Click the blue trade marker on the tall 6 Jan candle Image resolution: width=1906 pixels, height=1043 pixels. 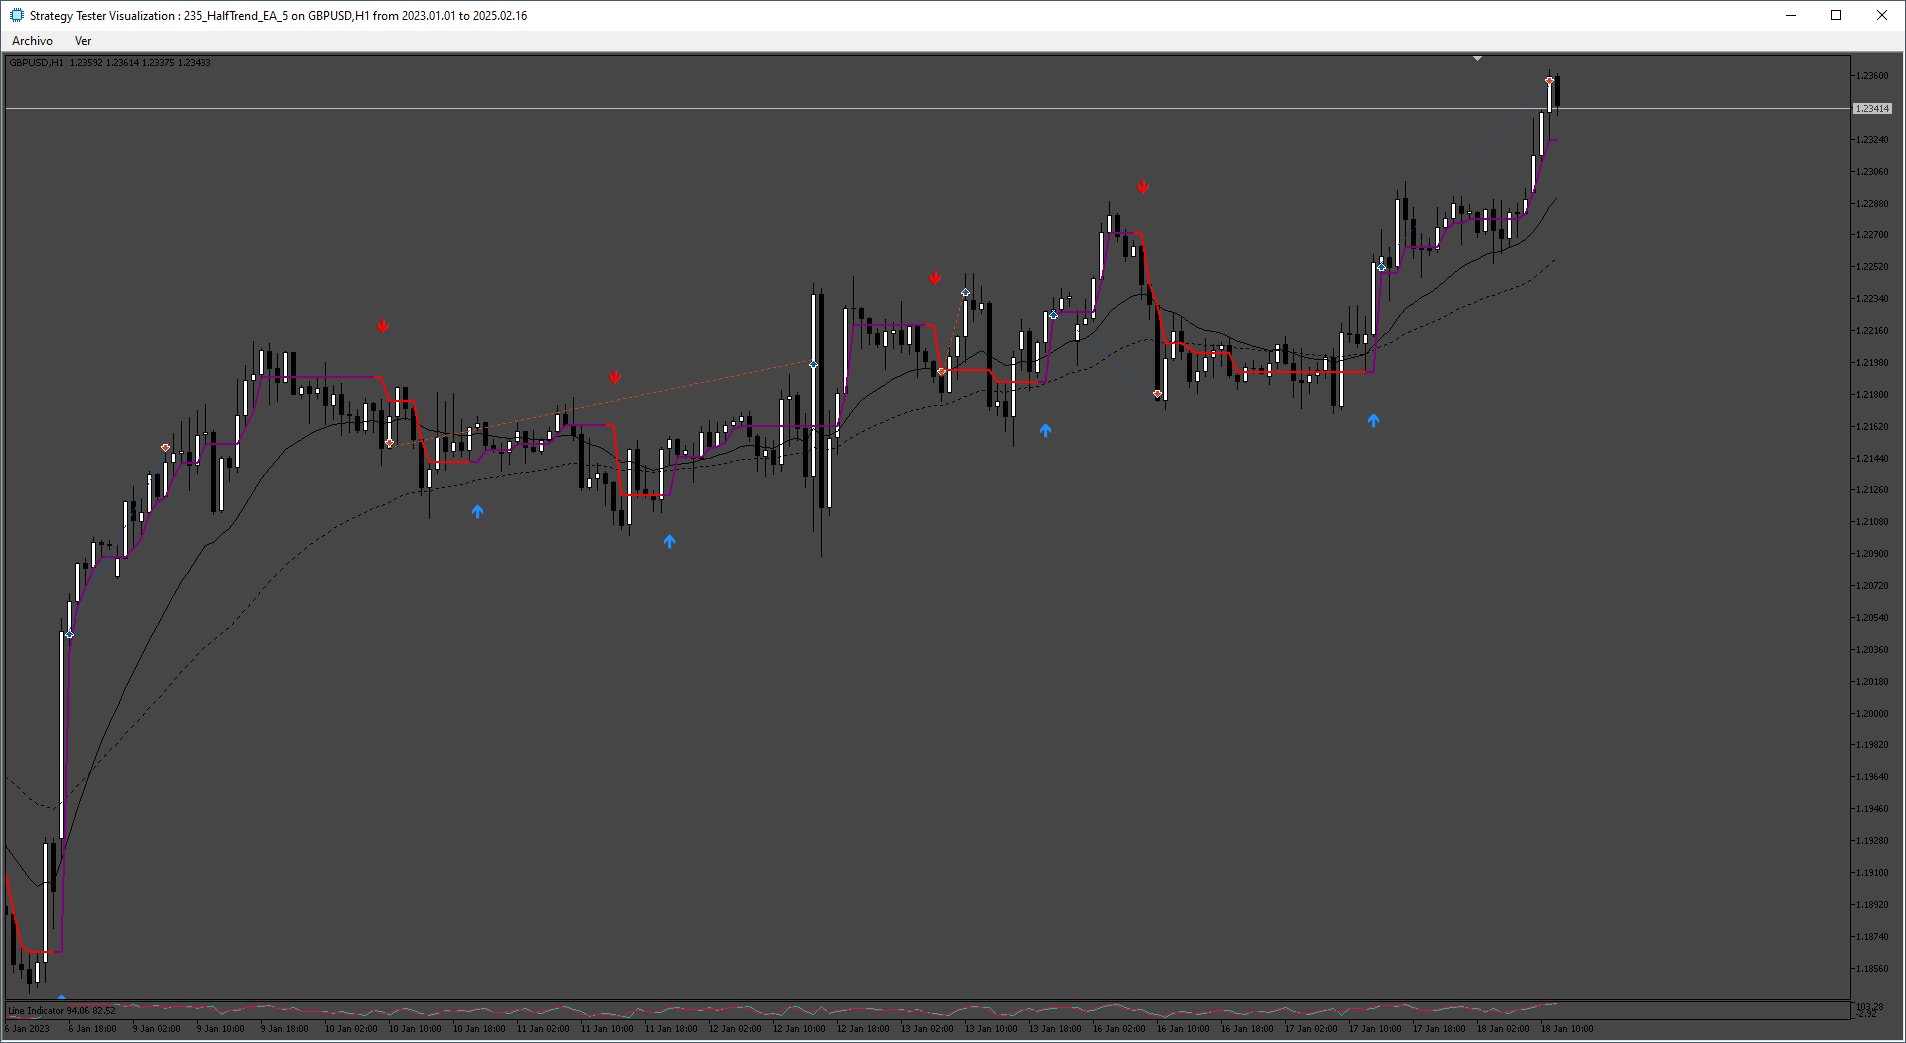tap(69, 634)
